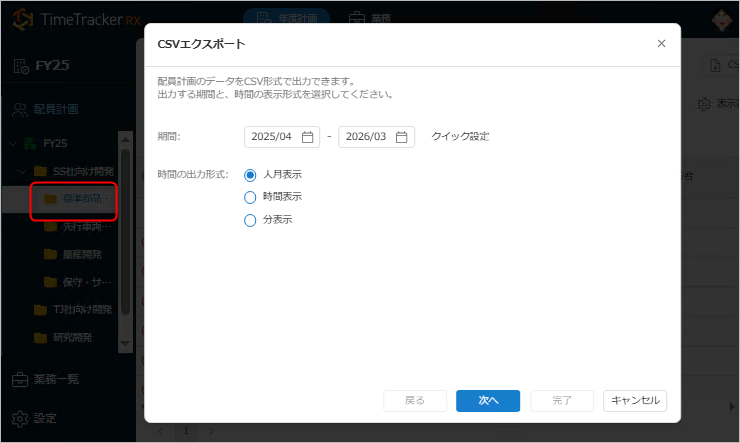Open the start date calendar icon
Viewport: 740px width, 443px height.
307,137
